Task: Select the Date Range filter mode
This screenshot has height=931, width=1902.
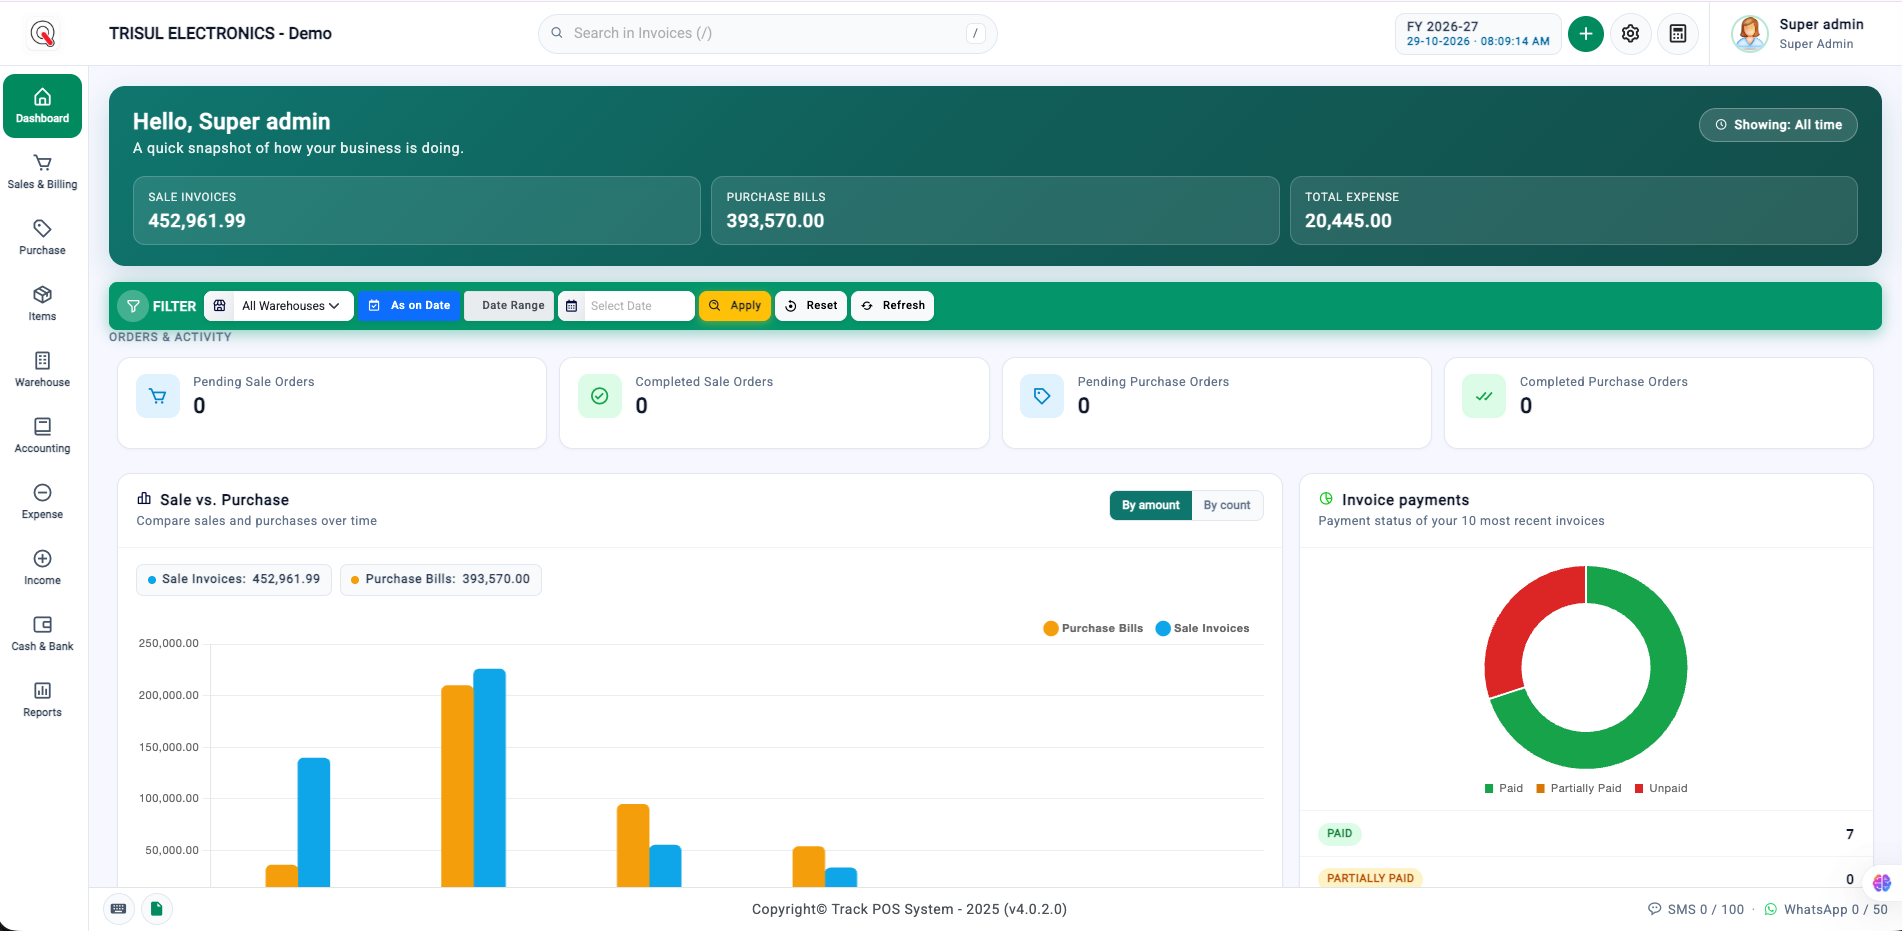Action: [509, 306]
